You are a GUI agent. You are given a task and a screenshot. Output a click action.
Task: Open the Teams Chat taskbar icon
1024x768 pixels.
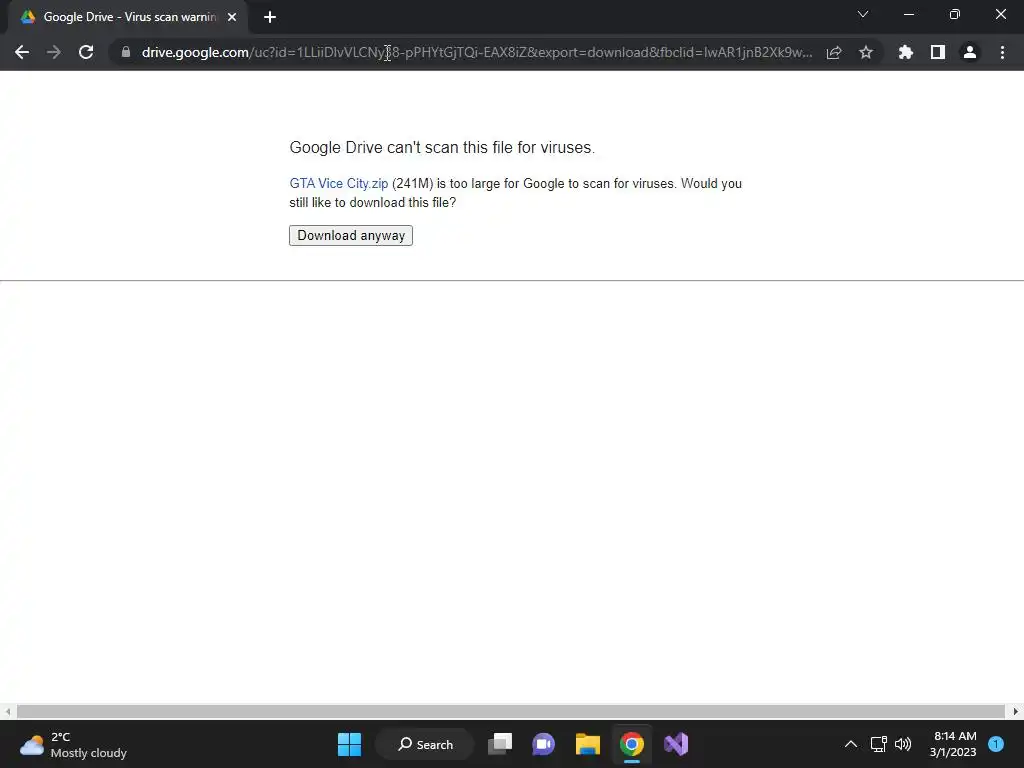point(543,744)
